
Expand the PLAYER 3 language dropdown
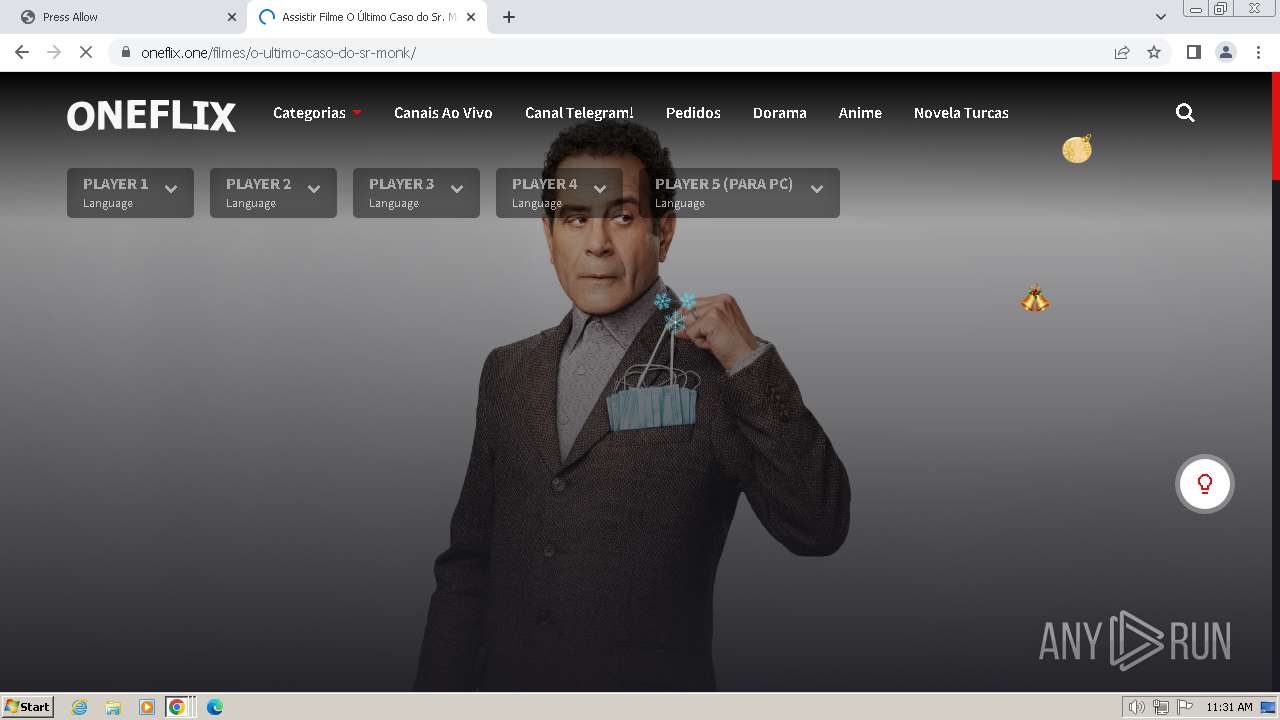416,192
